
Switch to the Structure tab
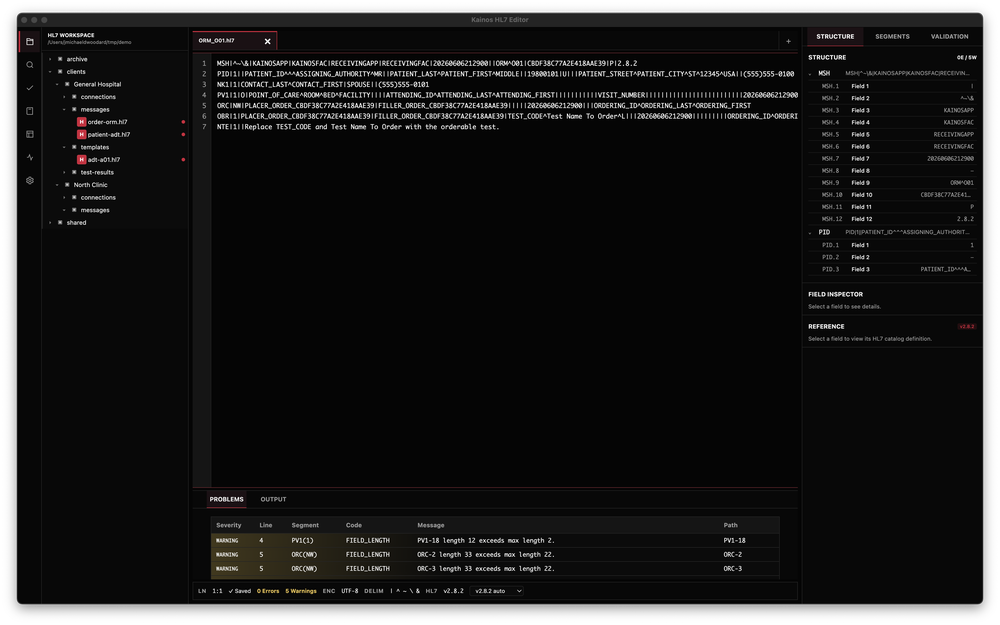[835, 36]
